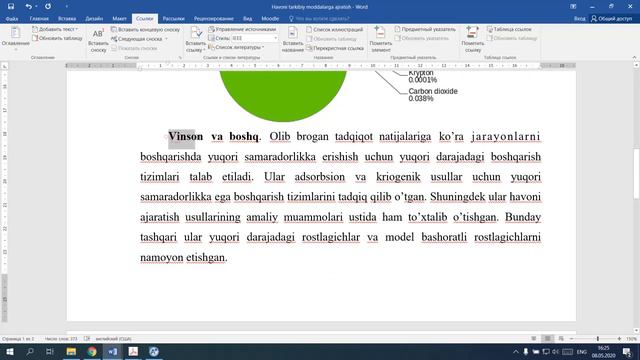Go to Следующая сноска
Screen dimensions: 640x360
coord(137,39)
